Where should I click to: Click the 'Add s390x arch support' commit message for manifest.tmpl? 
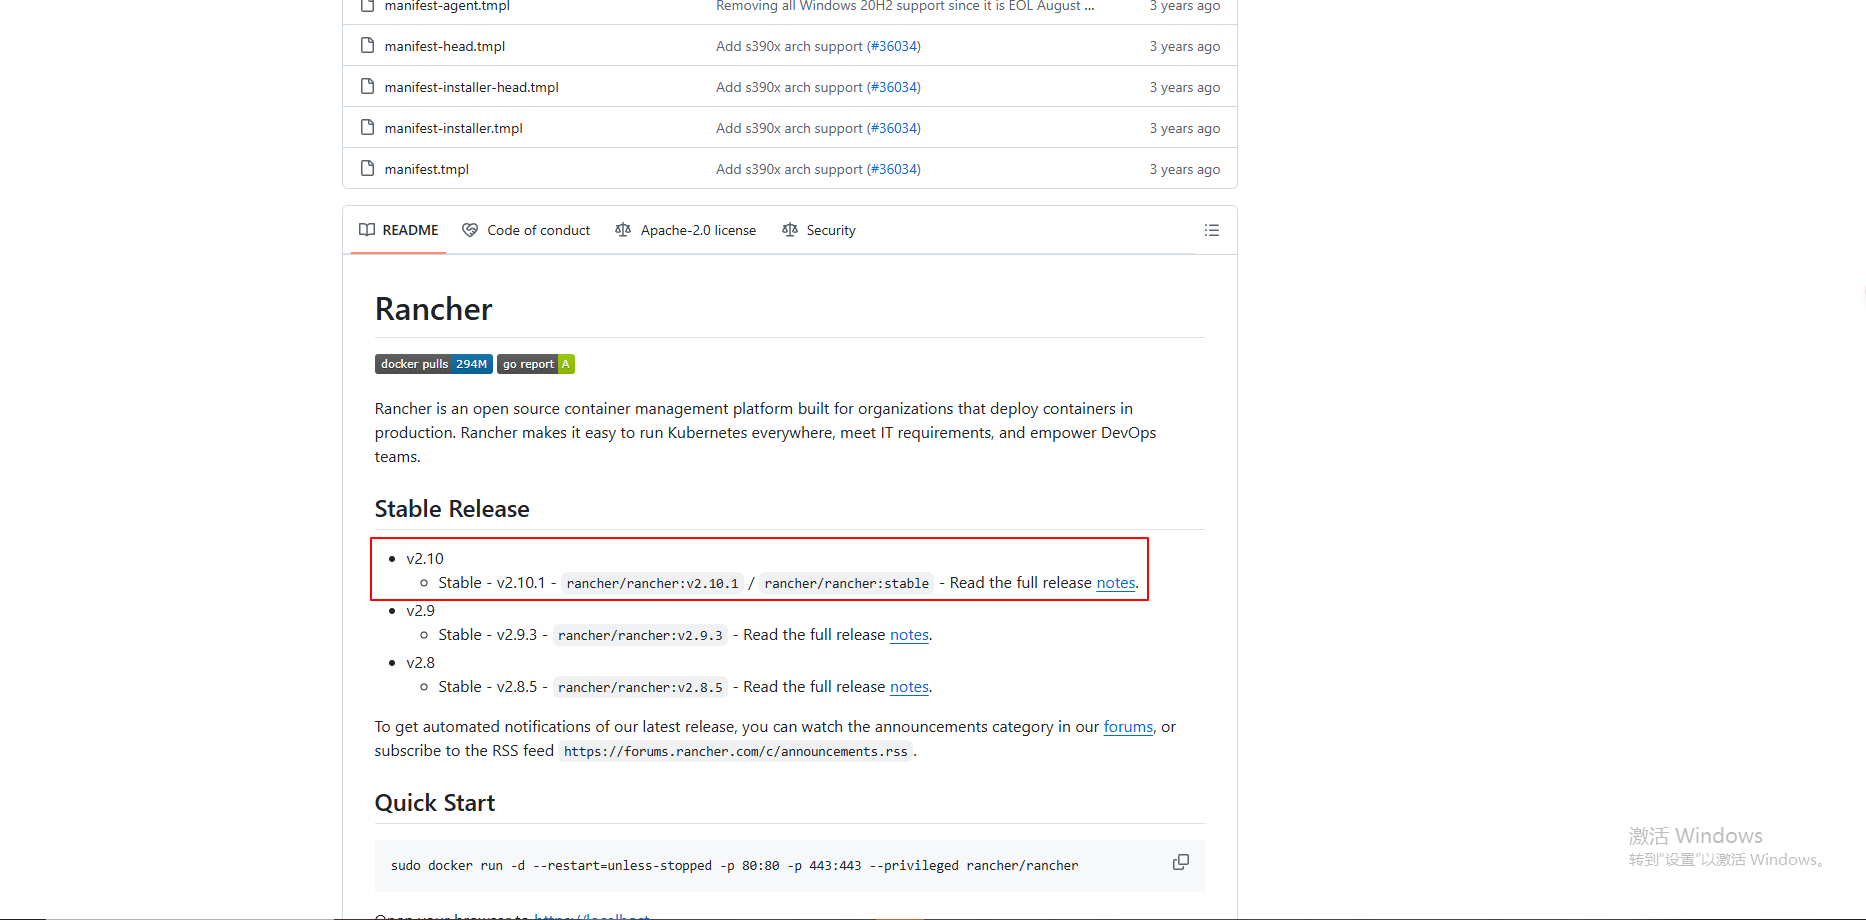pyautogui.click(x=789, y=169)
